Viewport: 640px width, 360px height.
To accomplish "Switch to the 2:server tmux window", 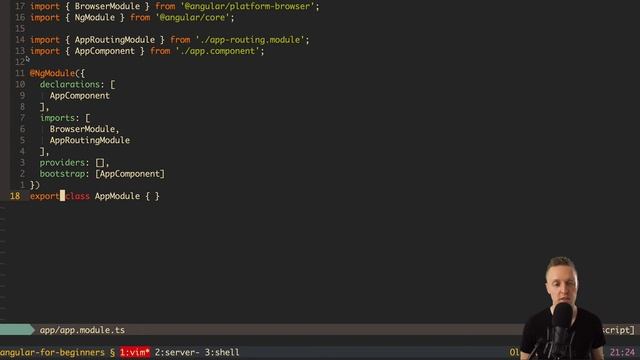I will tap(177, 352).
